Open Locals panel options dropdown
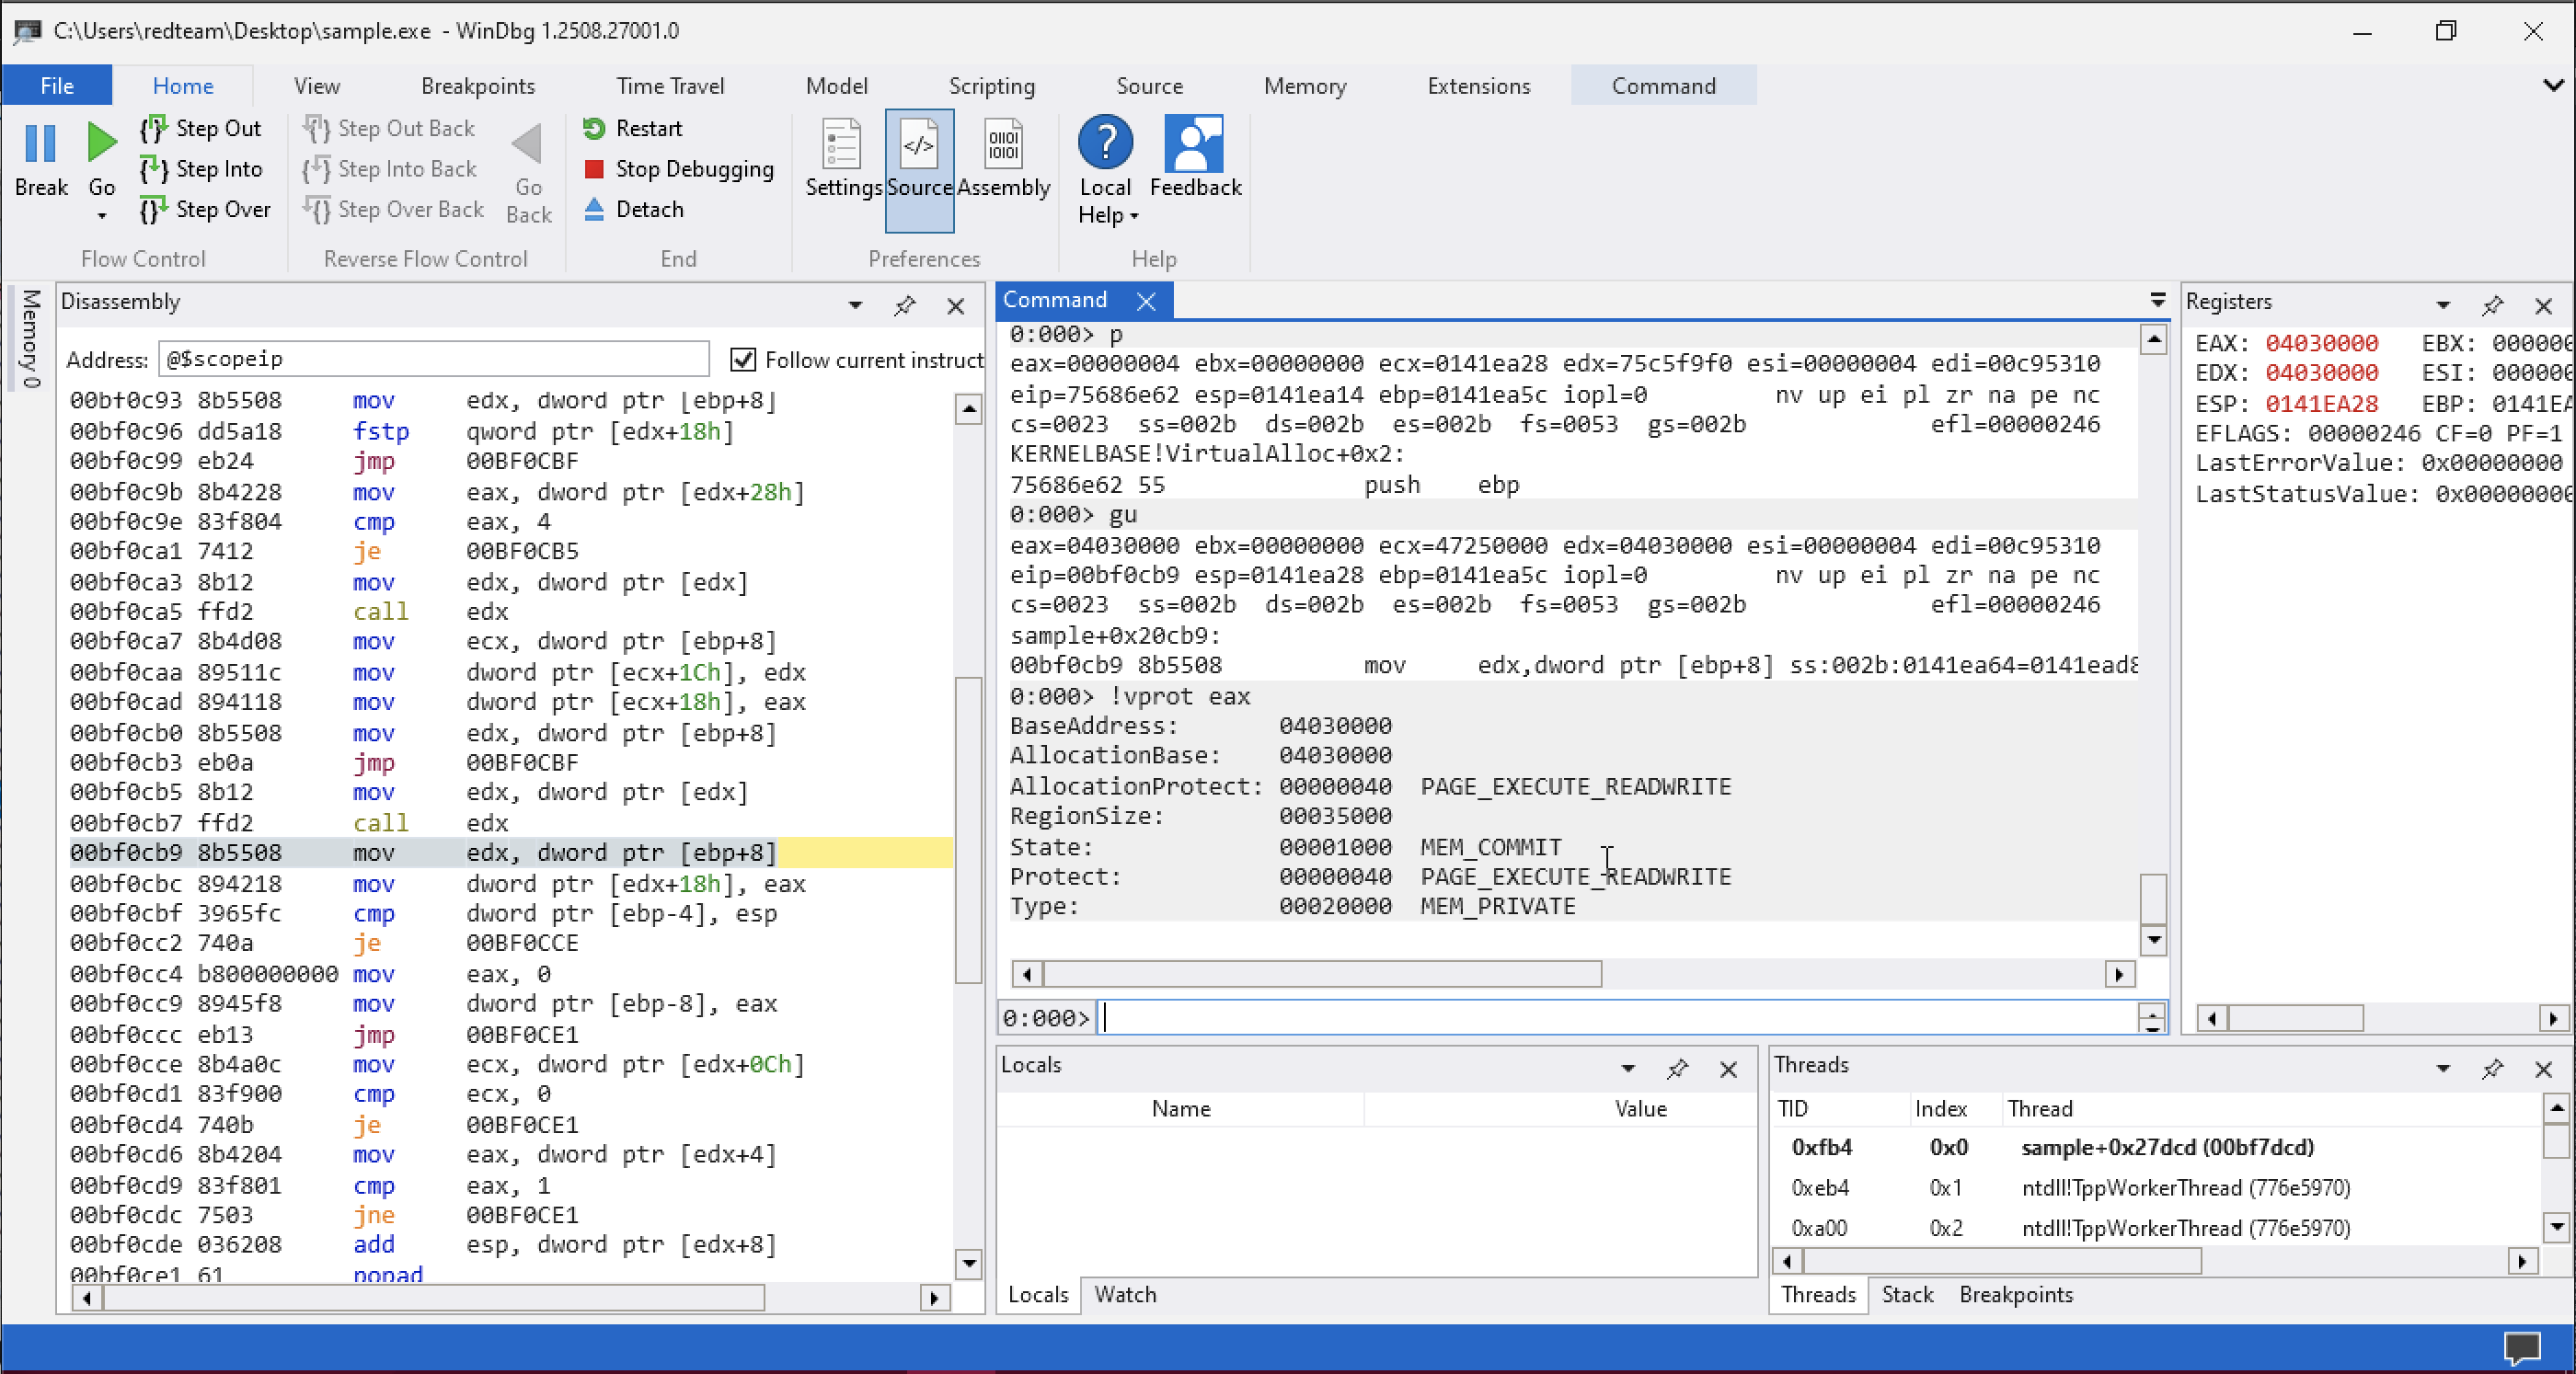2576x1374 pixels. point(1628,1069)
